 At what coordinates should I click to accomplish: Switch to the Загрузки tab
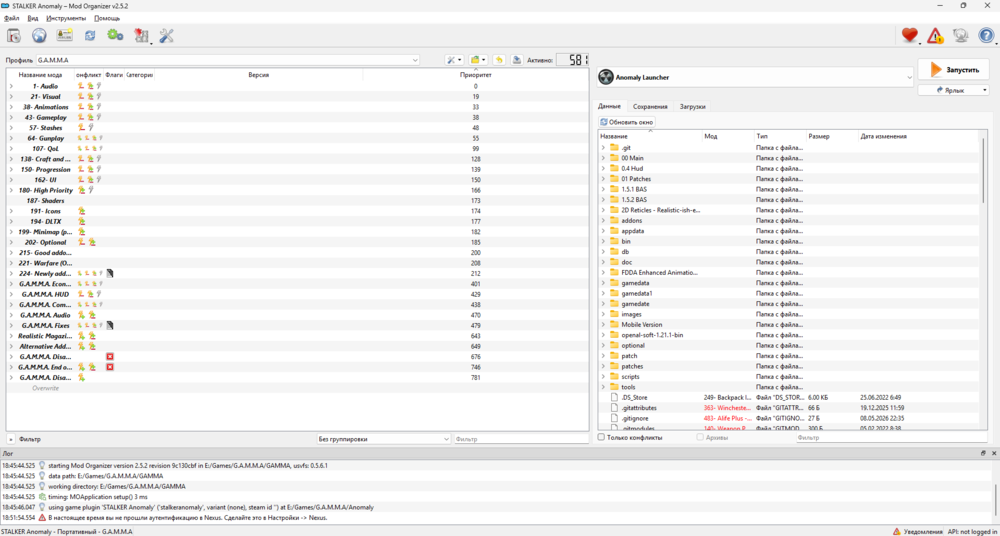tap(692, 107)
